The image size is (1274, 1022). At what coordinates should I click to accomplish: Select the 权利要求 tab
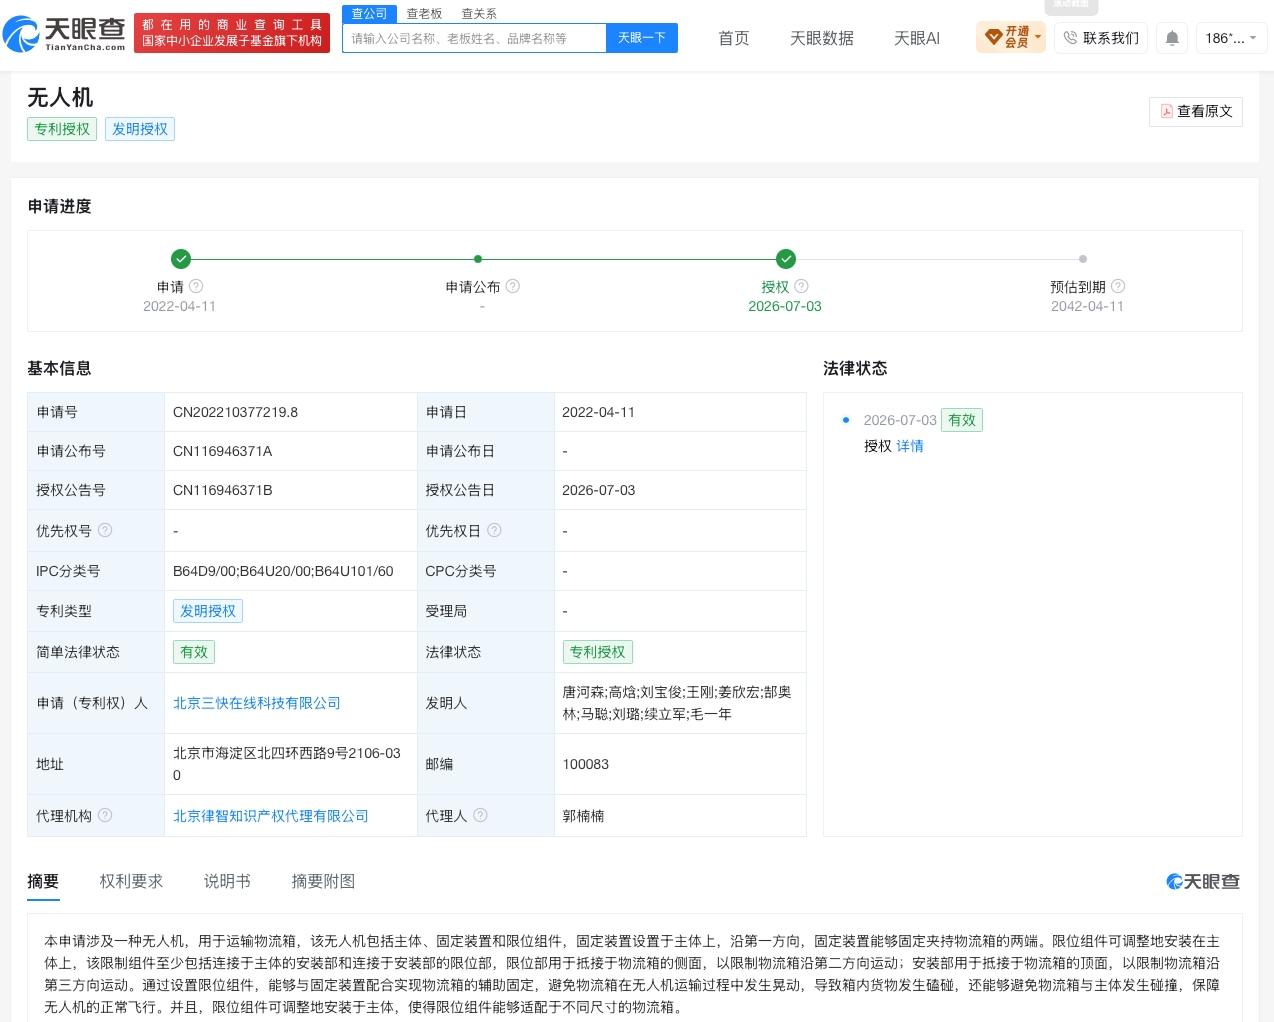(x=131, y=881)
